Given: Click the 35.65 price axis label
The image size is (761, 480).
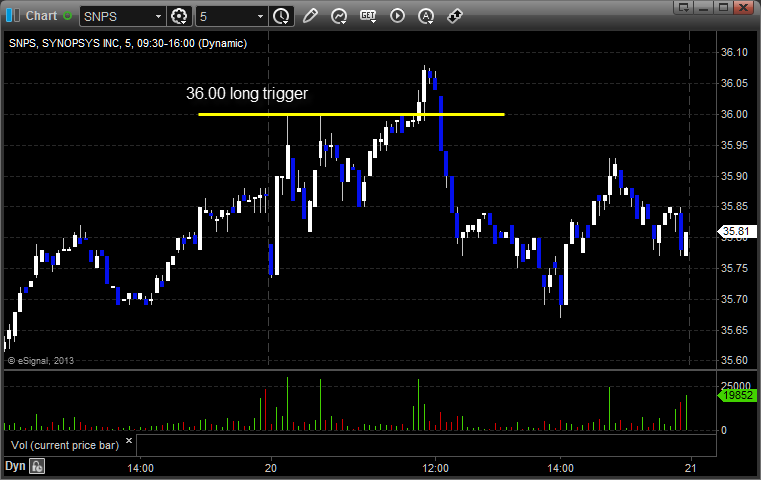Looking at the screenshot, I should click(734, 330).
